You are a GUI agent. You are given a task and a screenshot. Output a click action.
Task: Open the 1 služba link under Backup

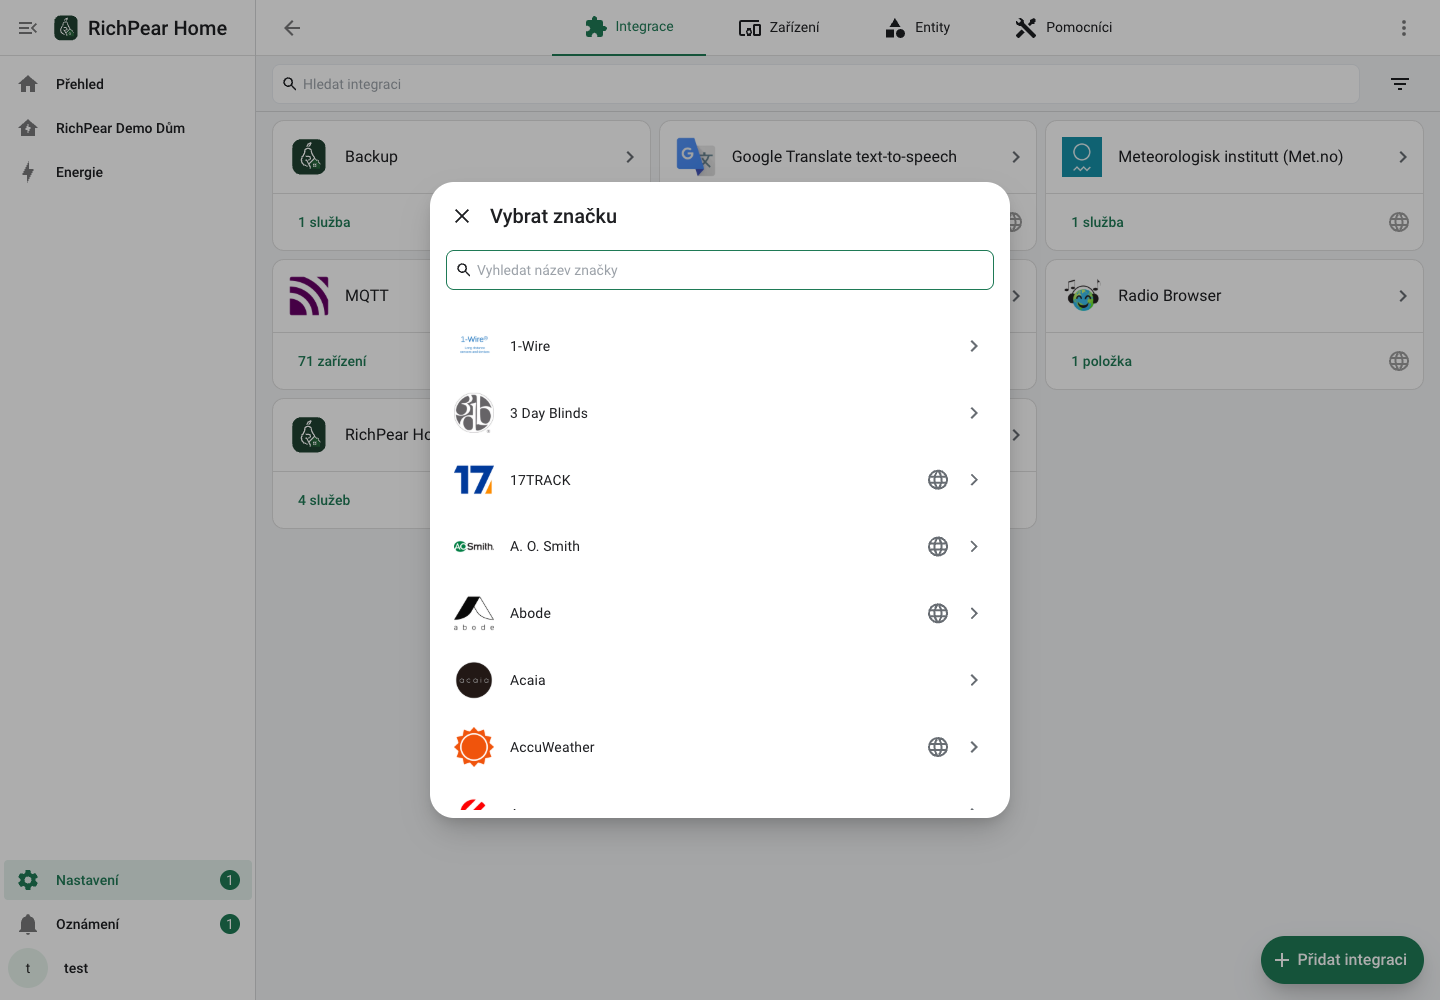(324, 222)
